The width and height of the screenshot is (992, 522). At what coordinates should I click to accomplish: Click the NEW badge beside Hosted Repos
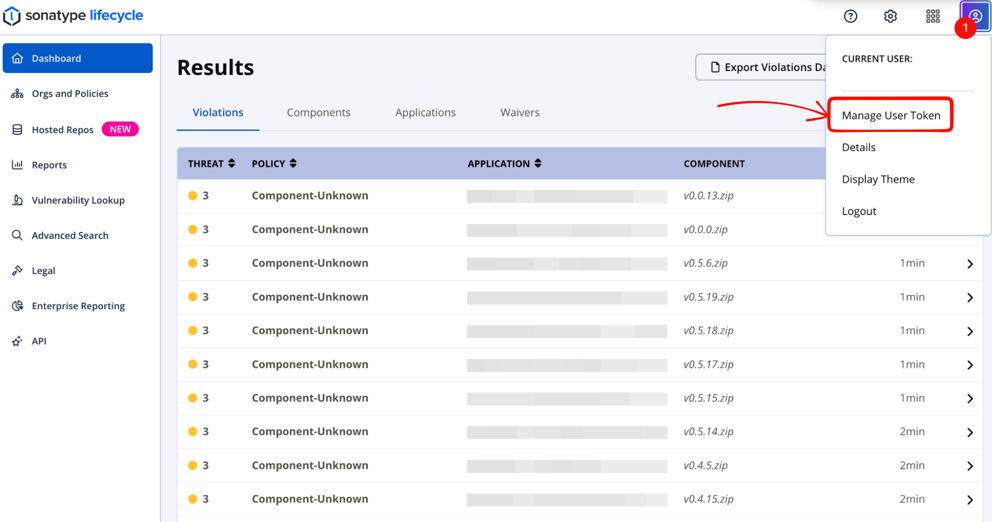coord(120,129)
